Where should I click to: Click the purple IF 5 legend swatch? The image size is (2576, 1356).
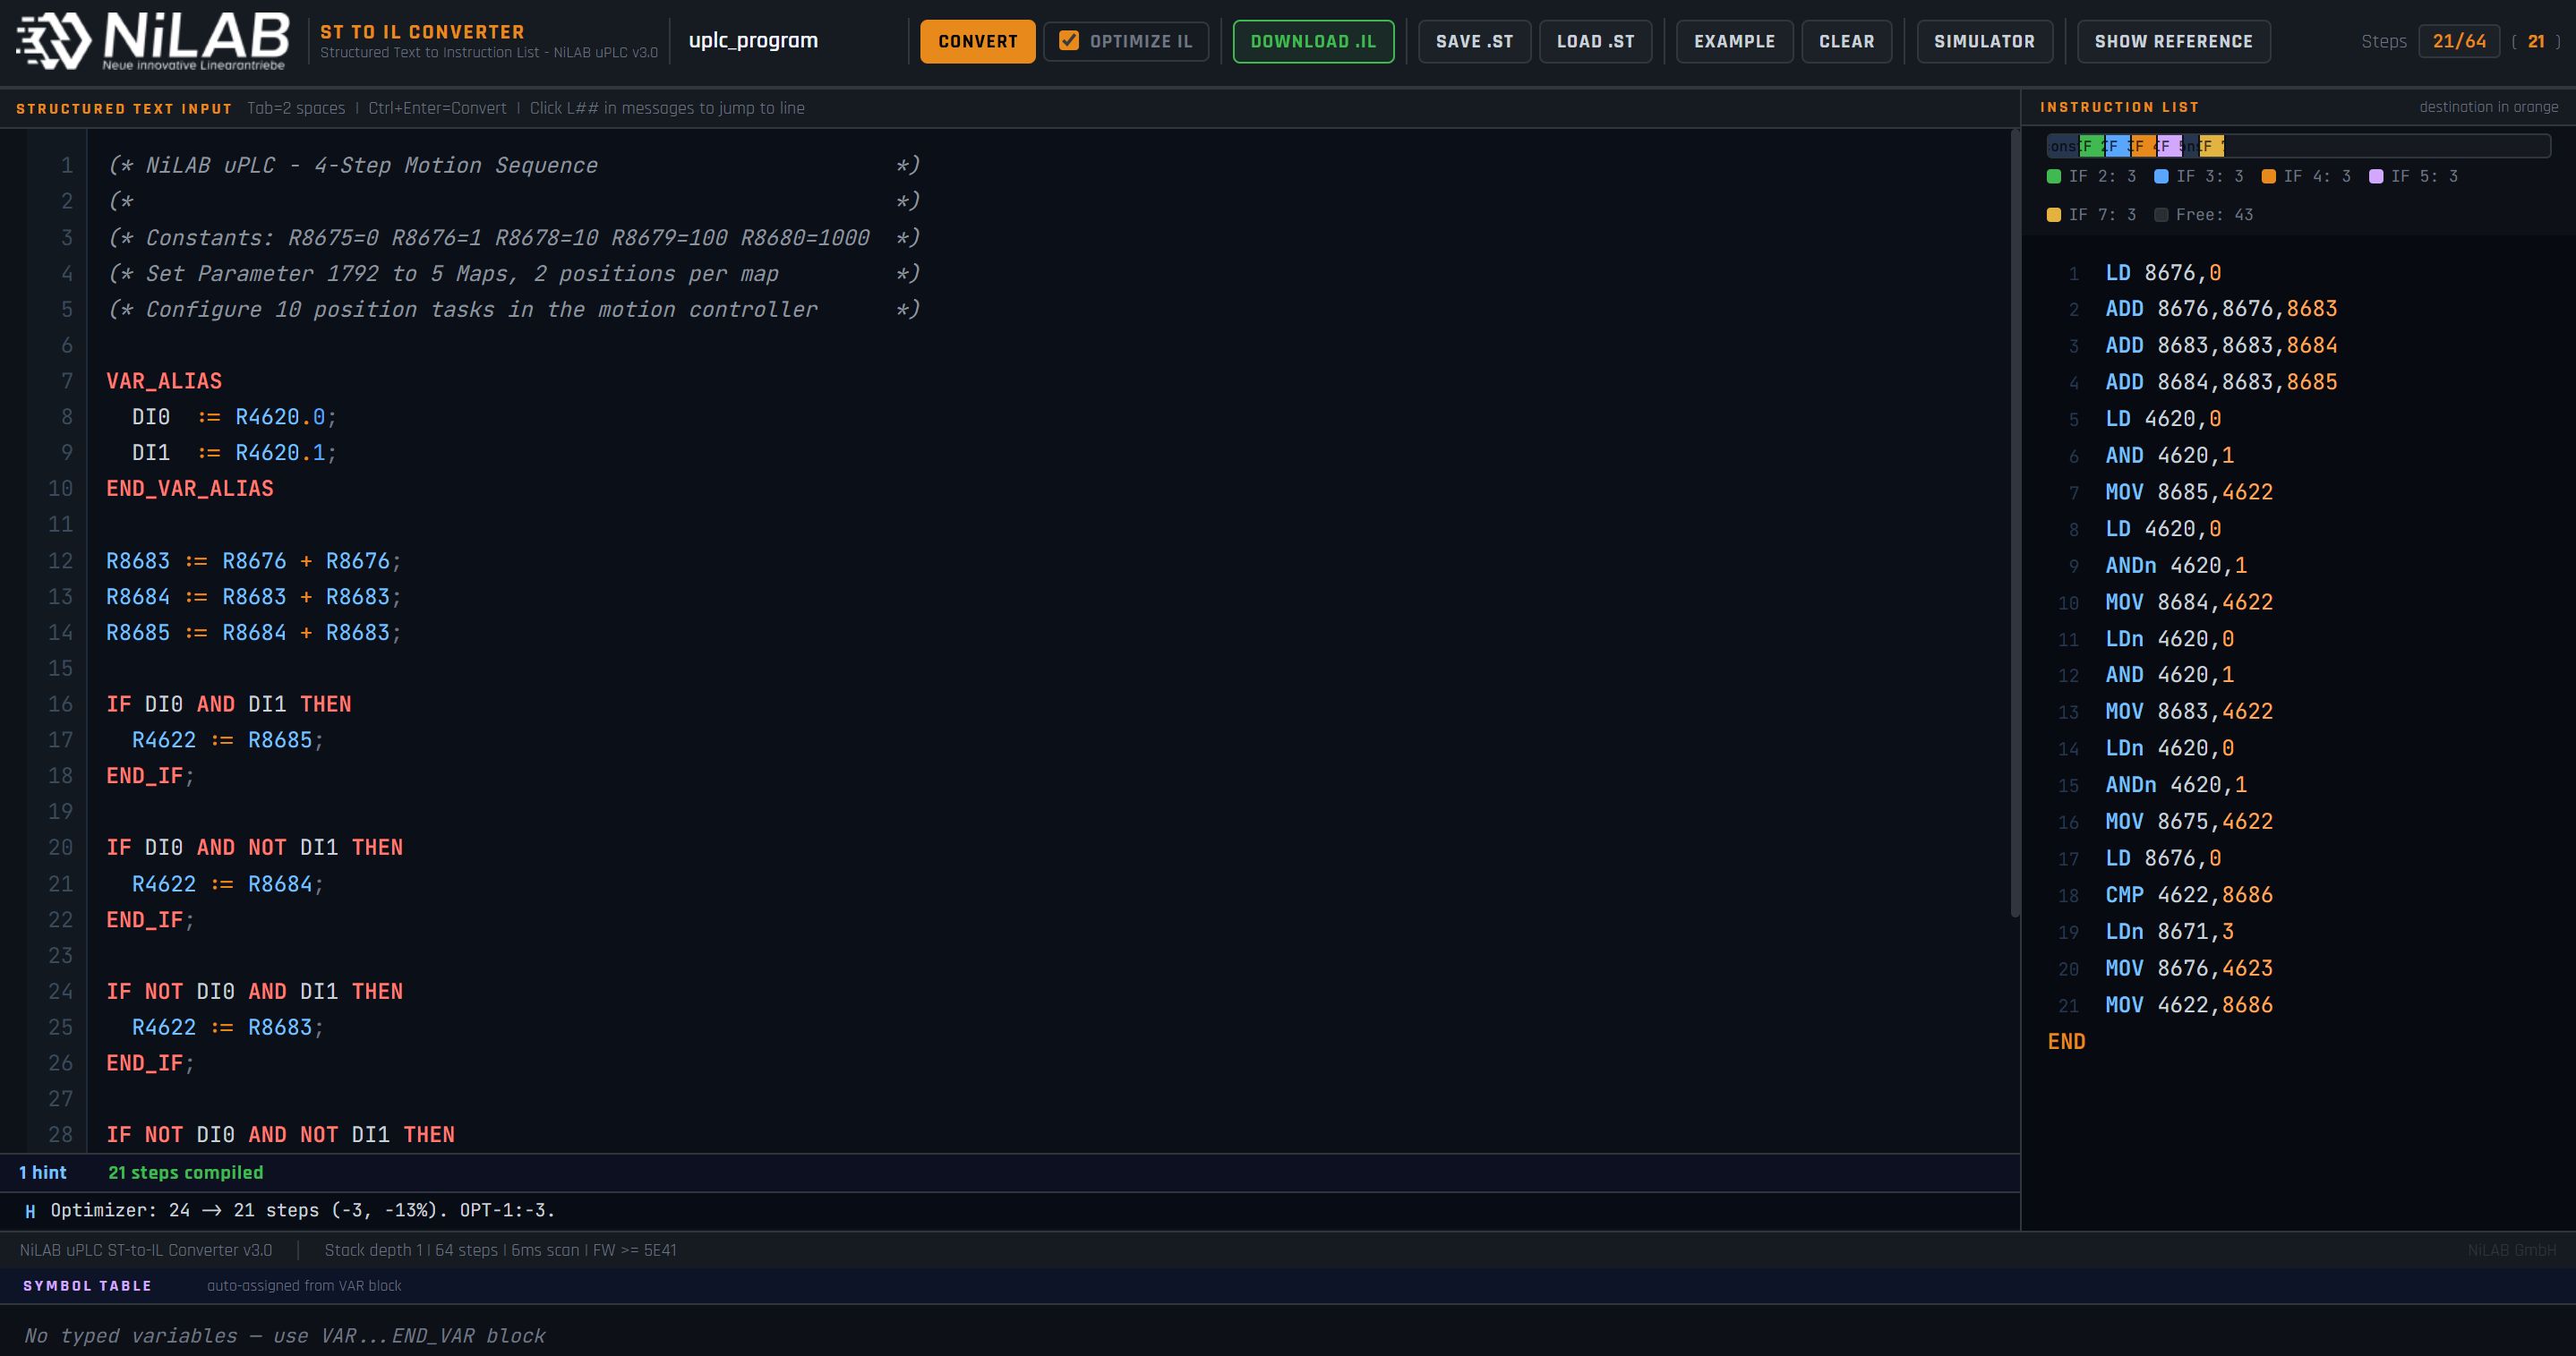click(2376, 176)
